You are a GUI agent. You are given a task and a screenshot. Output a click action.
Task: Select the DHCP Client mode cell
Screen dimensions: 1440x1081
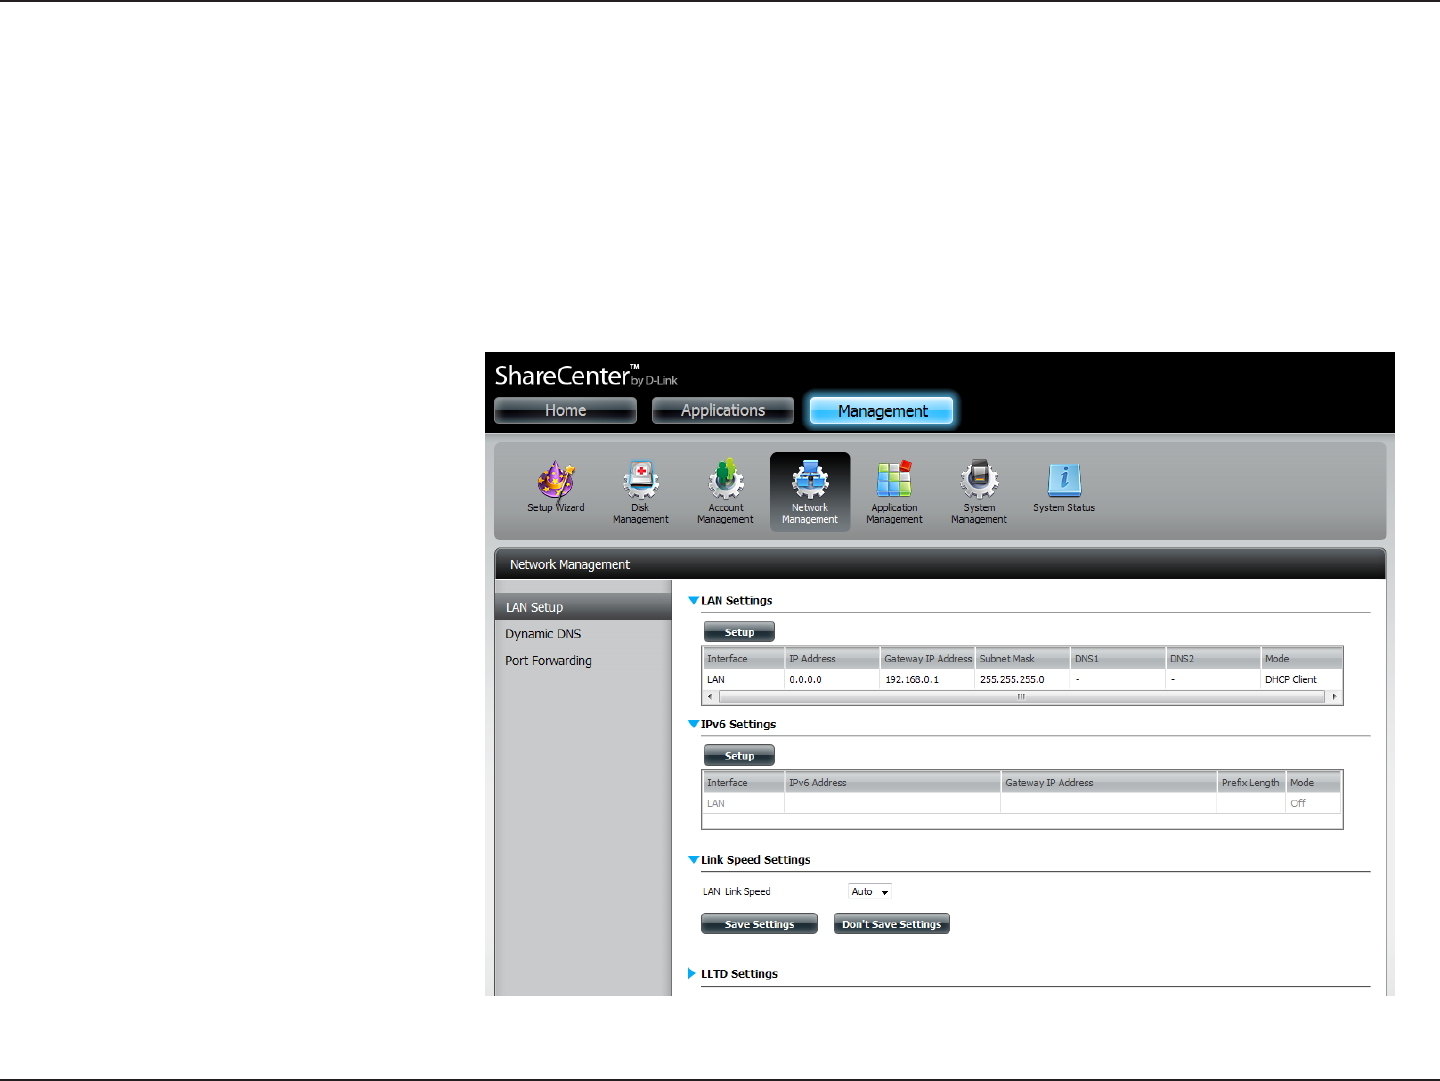(1301, 680)
